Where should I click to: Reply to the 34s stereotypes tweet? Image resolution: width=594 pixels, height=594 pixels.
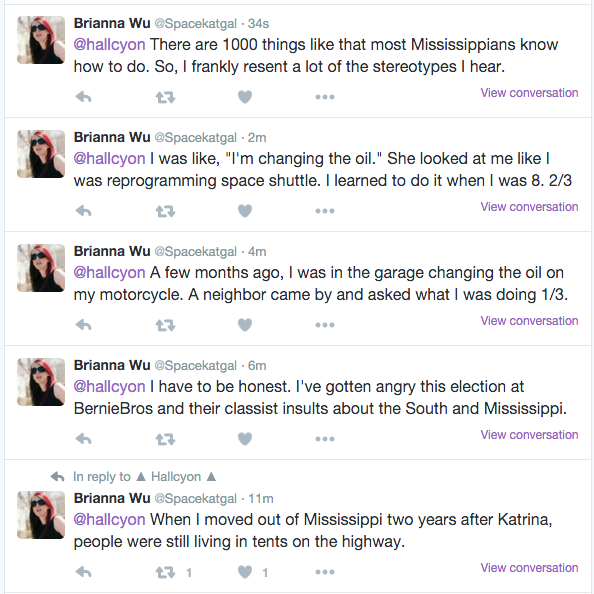click(x=83, y=97)
